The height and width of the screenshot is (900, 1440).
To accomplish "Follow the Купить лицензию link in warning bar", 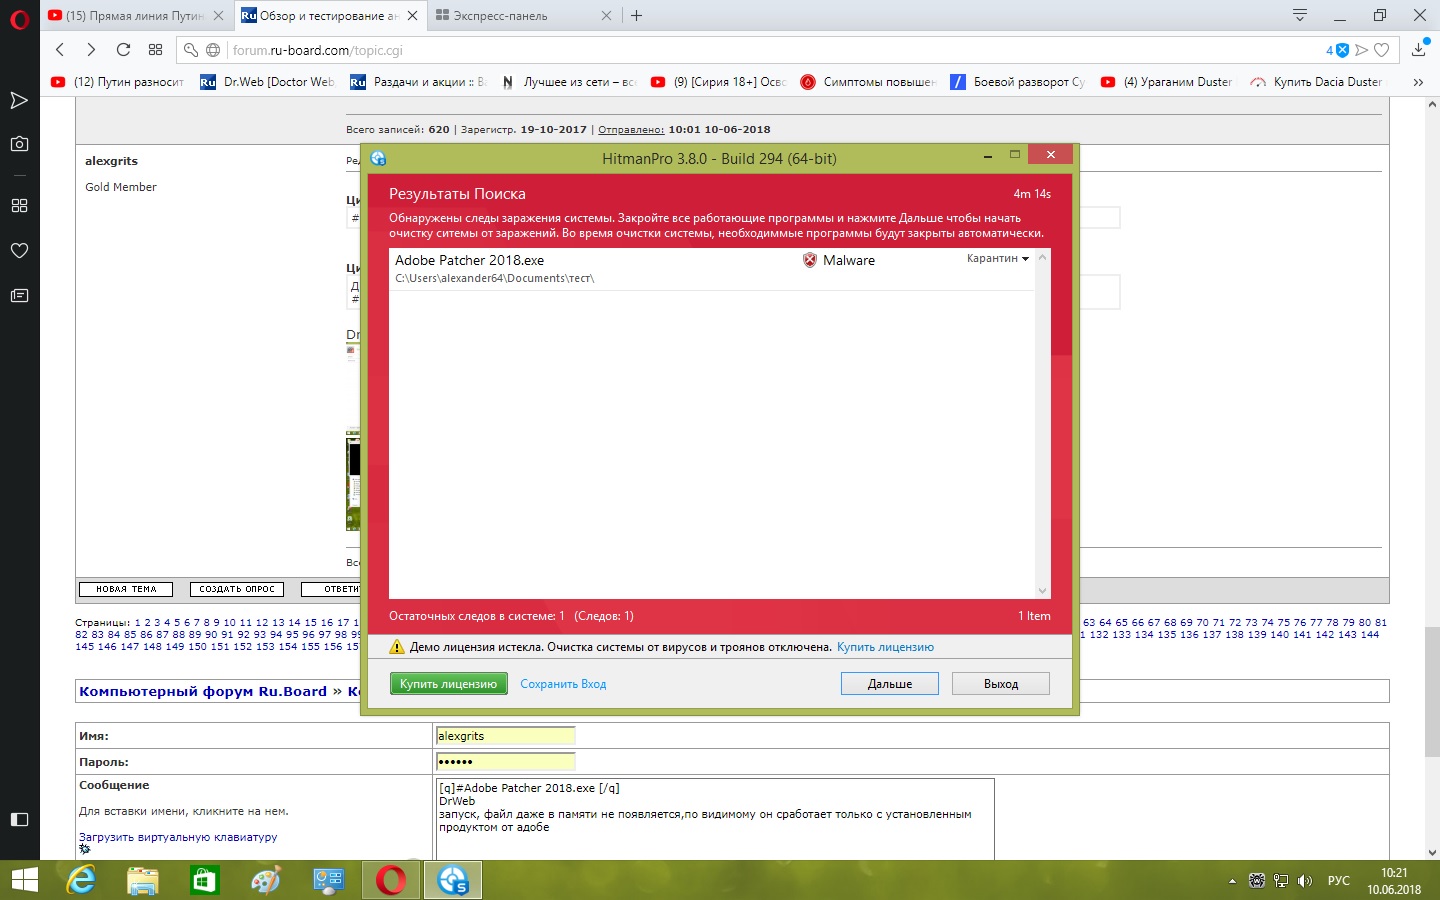I will pyautogui.click(x=885, y=647).
